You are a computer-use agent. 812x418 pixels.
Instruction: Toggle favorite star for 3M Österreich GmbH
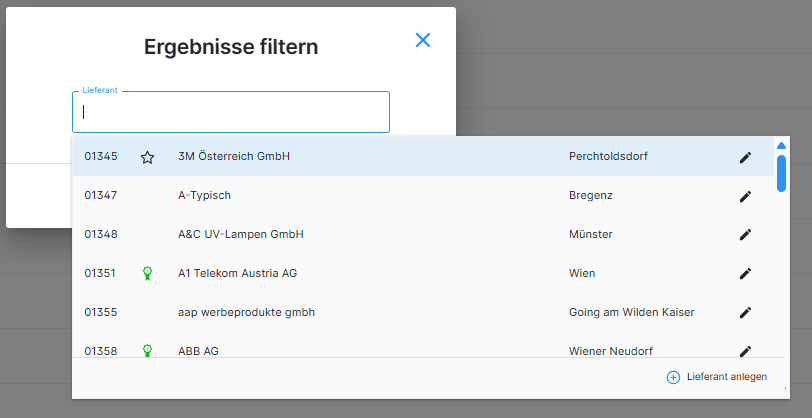[x=147, y=157]
